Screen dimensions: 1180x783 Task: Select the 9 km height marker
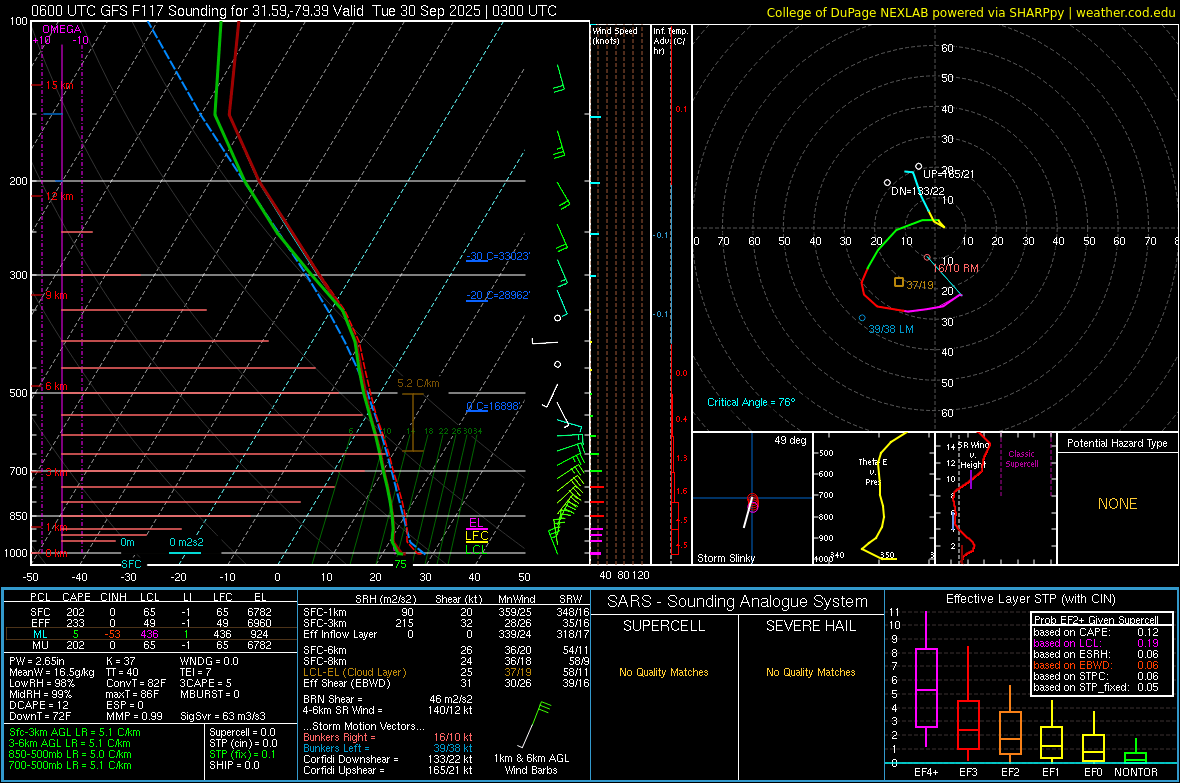(x=56, y=295)
